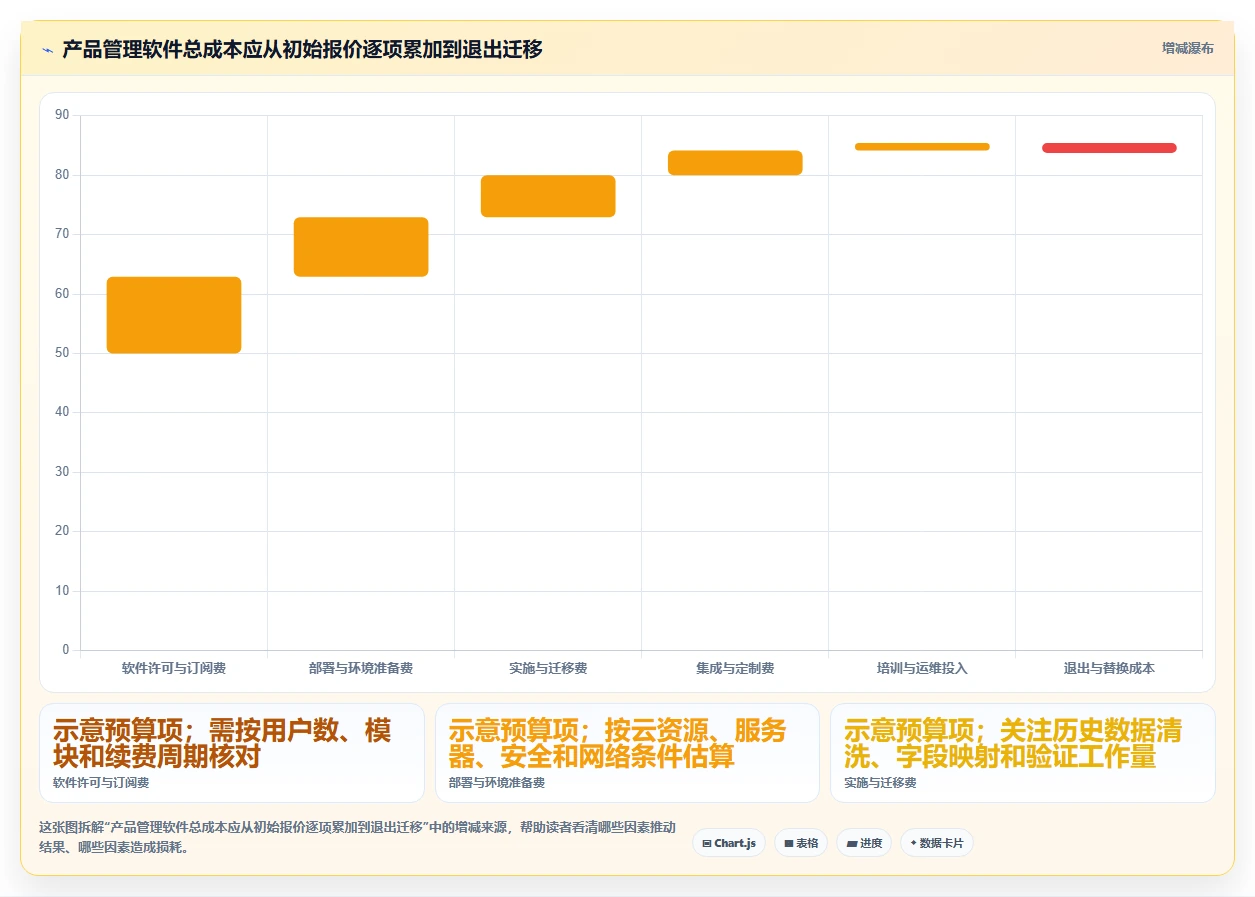Open the card about 用户数、模块和续费周期
Screen dimensions: 1255x897
point(232,753)
